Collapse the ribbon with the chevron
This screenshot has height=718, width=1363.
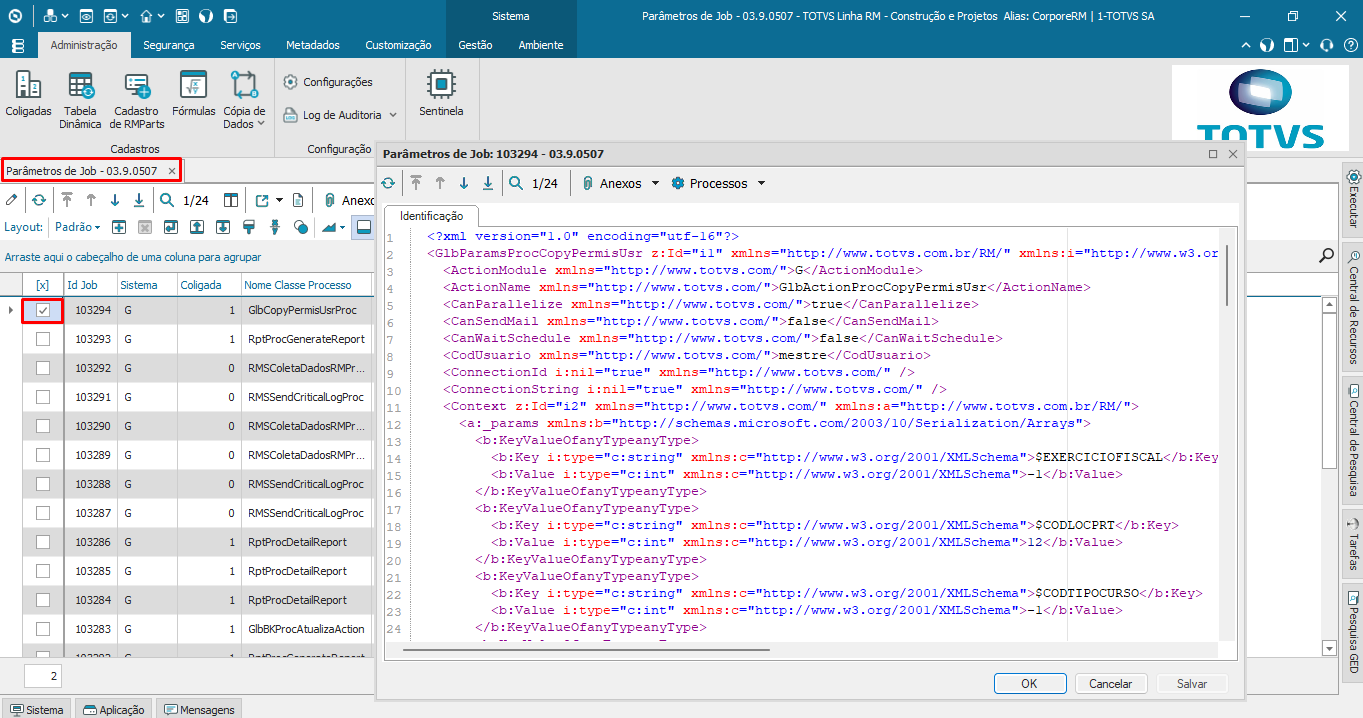[1246, 45]
